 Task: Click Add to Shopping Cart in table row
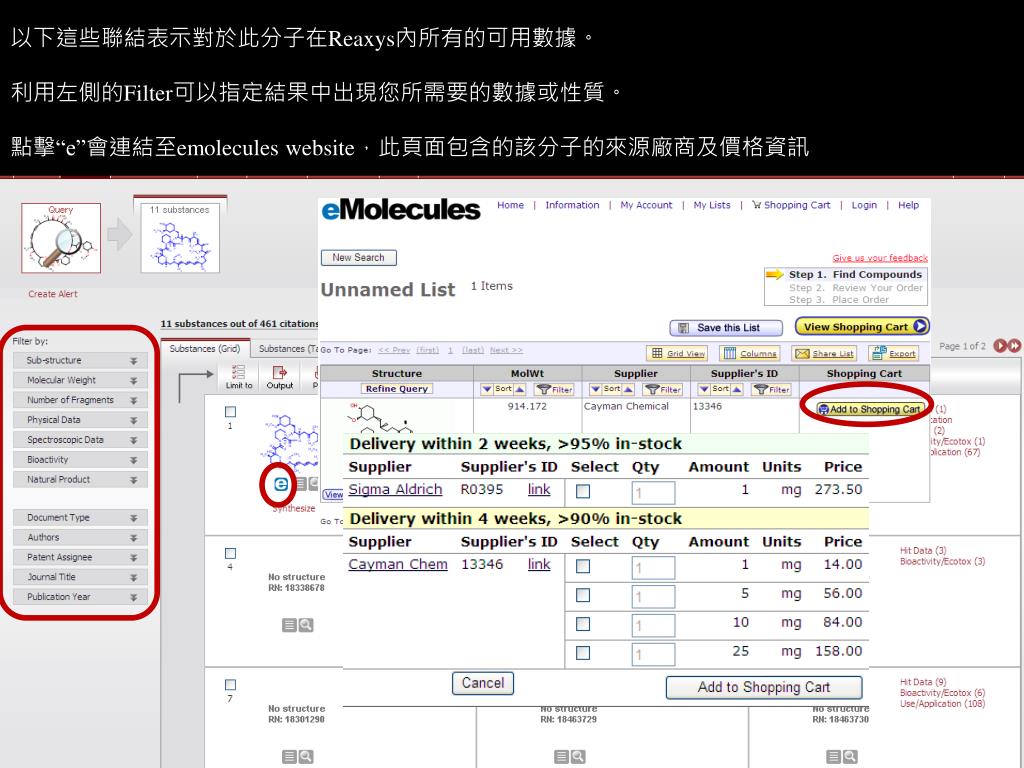point(869,409)
